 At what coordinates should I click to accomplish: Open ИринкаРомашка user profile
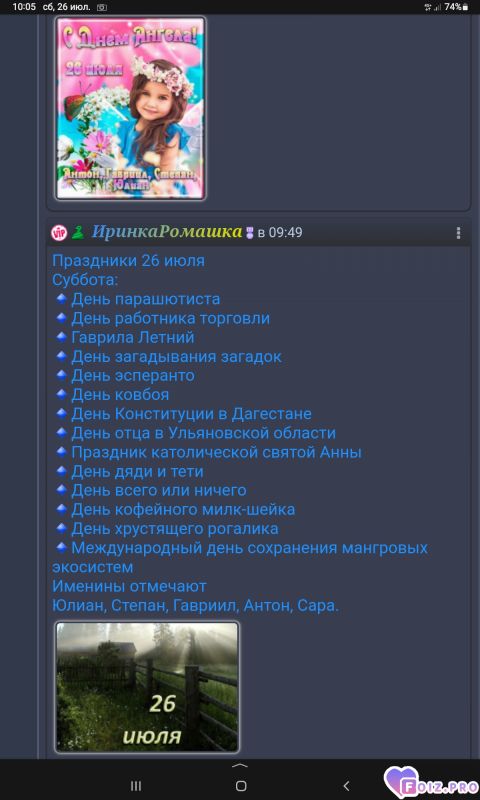coord(166,232)
